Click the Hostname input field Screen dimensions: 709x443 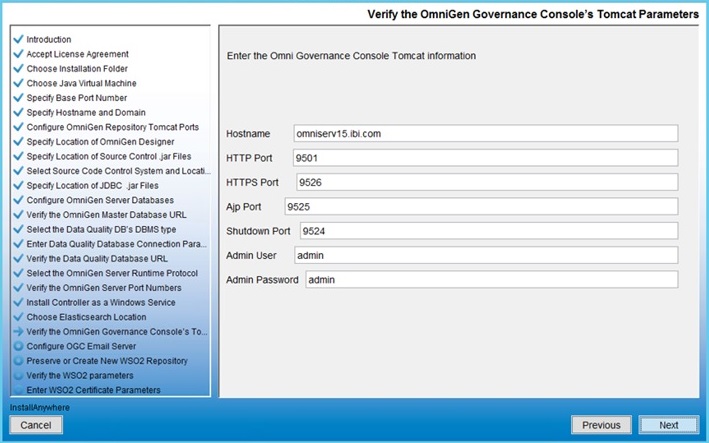(x=486, y=133)
